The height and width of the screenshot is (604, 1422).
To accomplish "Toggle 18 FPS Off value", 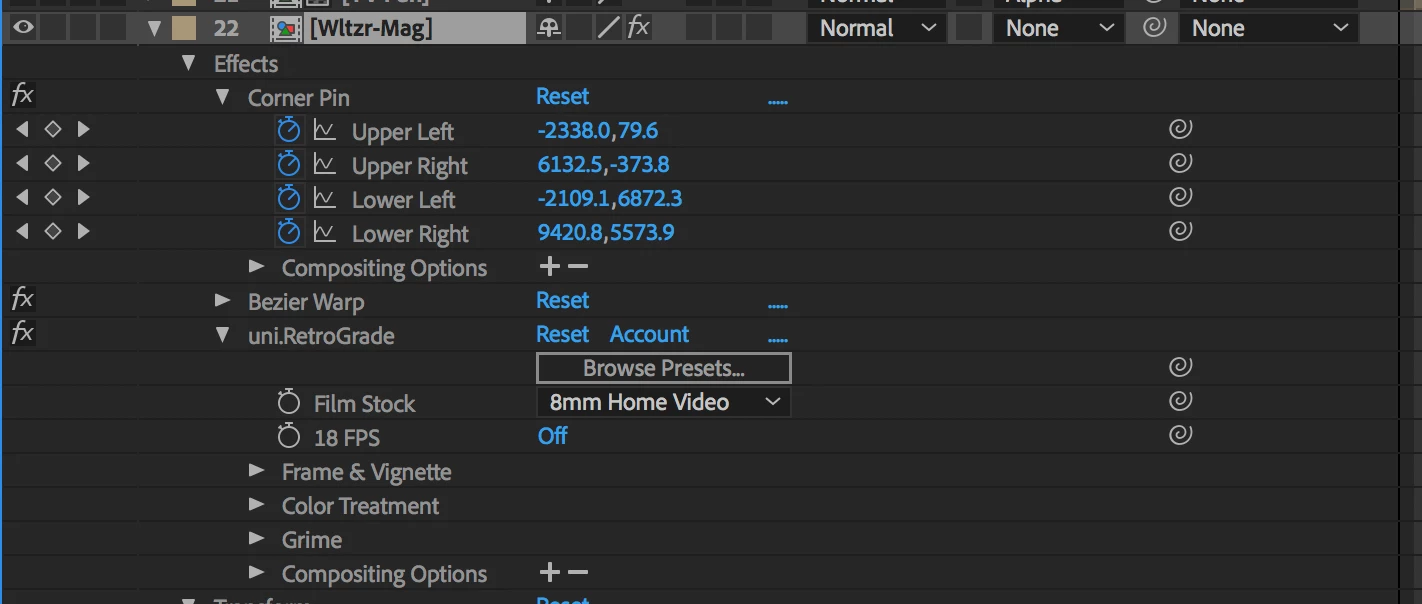I will (x=553, y=436).
